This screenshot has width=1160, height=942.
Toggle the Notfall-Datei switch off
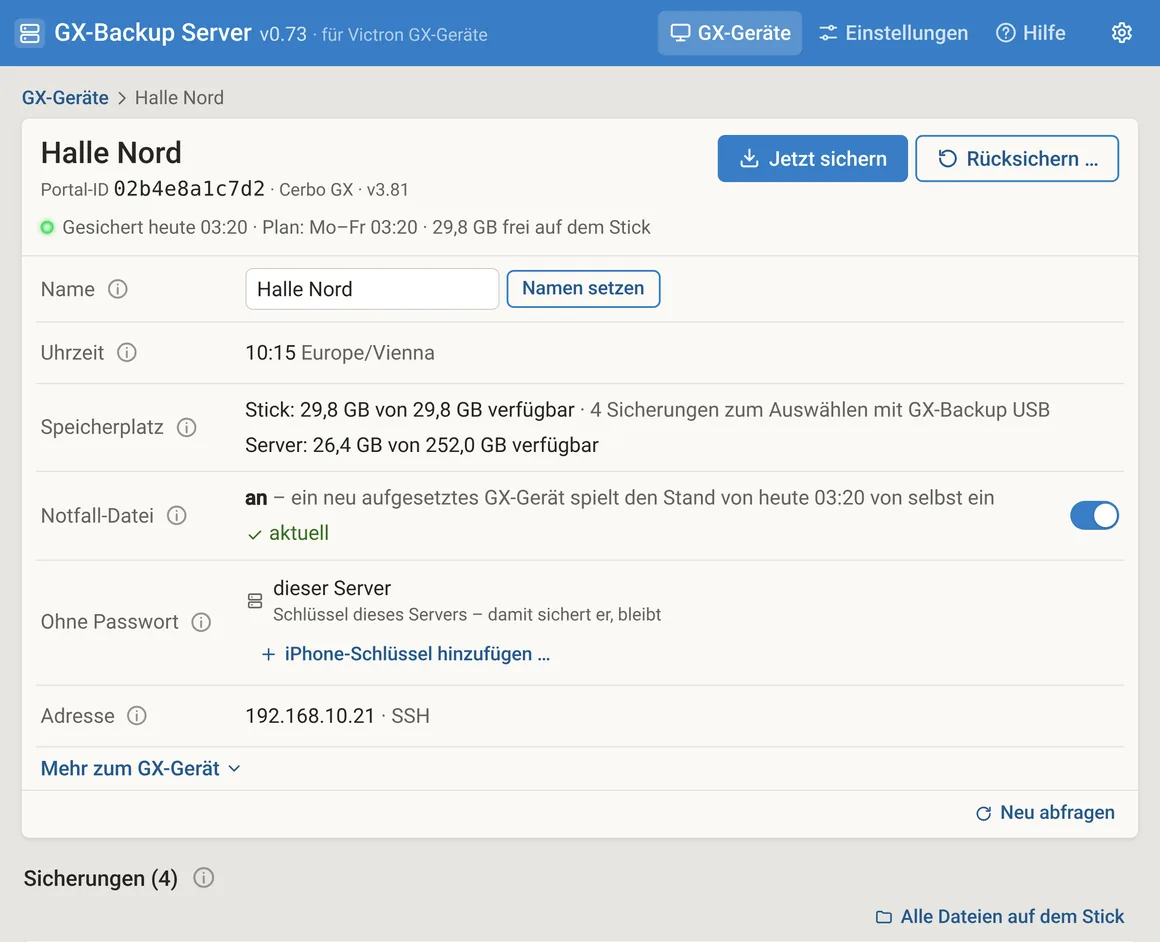click(x=1094, y=515)
